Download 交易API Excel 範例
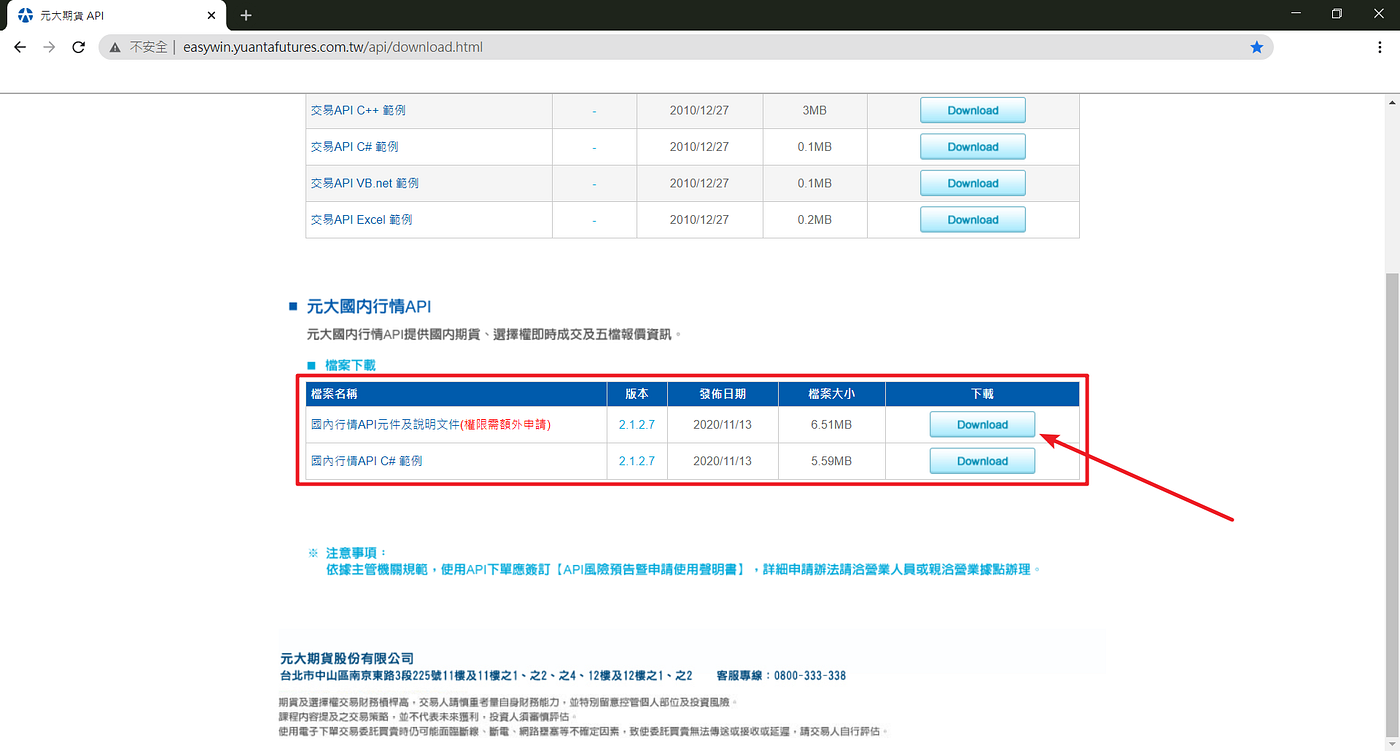 (x=973, y=219)
